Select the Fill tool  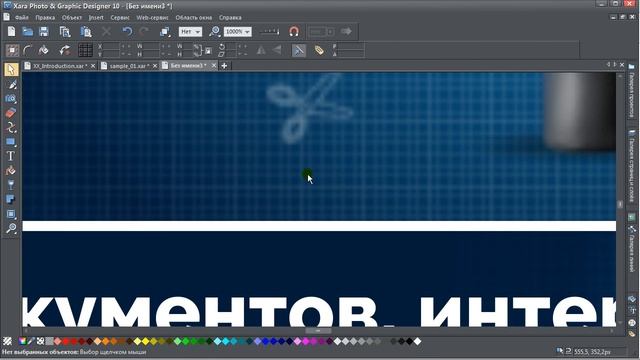(11, 170)
